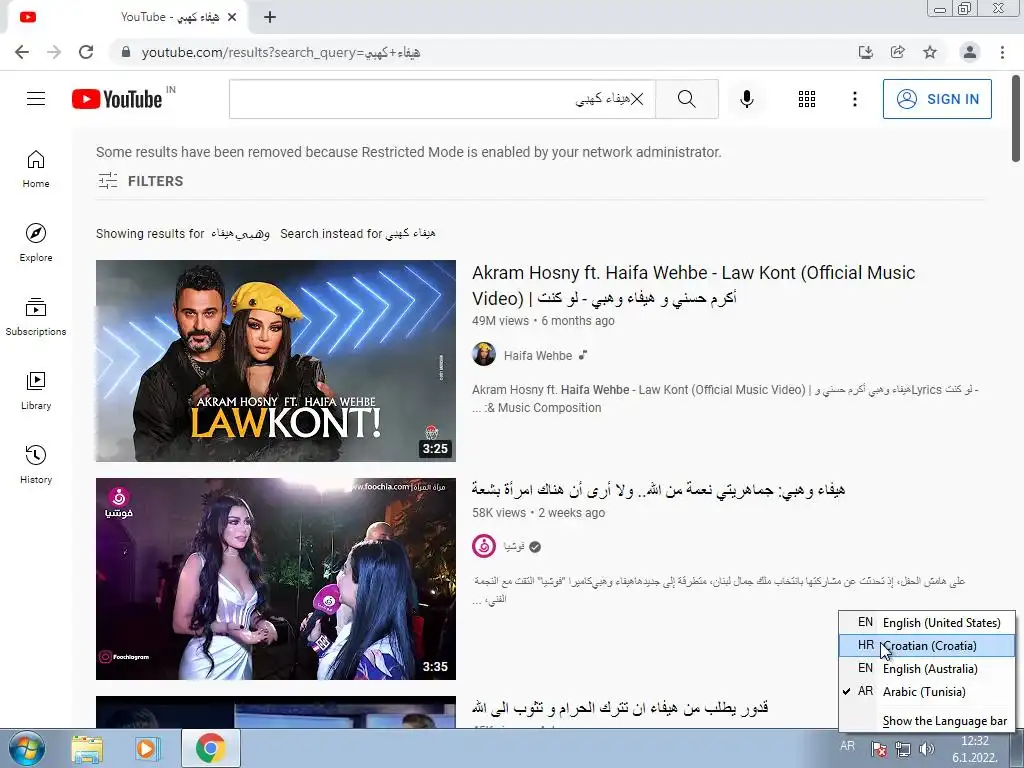The width and height of the screenshot is (1024, 768).
Task: Click the AR language indicator in taskbar
Action: point(848,746)
